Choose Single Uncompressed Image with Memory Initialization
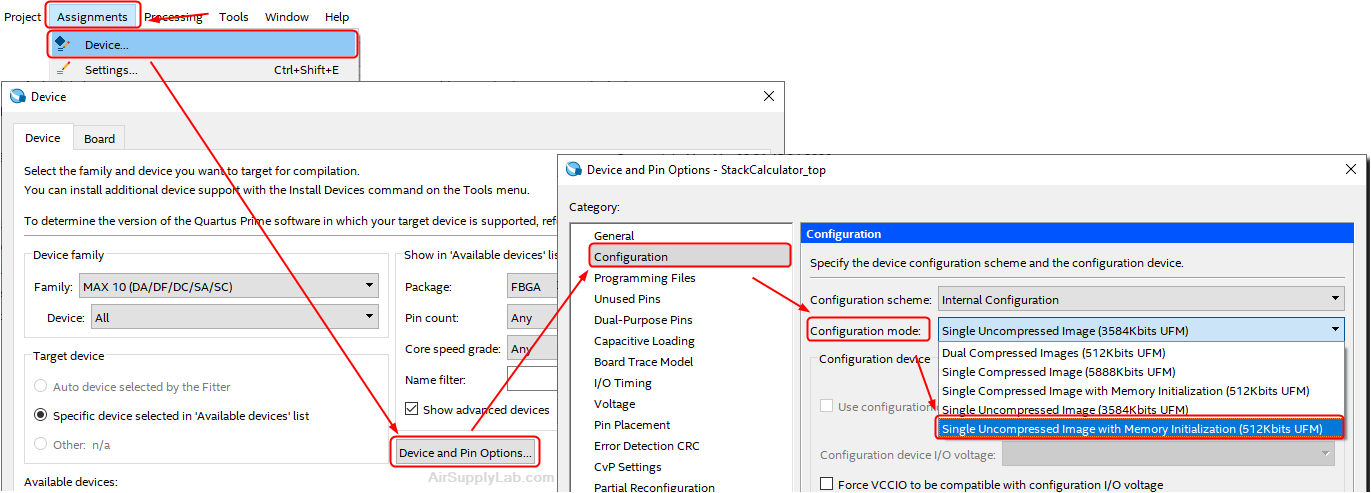Screen dimensions: 1371x493 coord(1139,429)
